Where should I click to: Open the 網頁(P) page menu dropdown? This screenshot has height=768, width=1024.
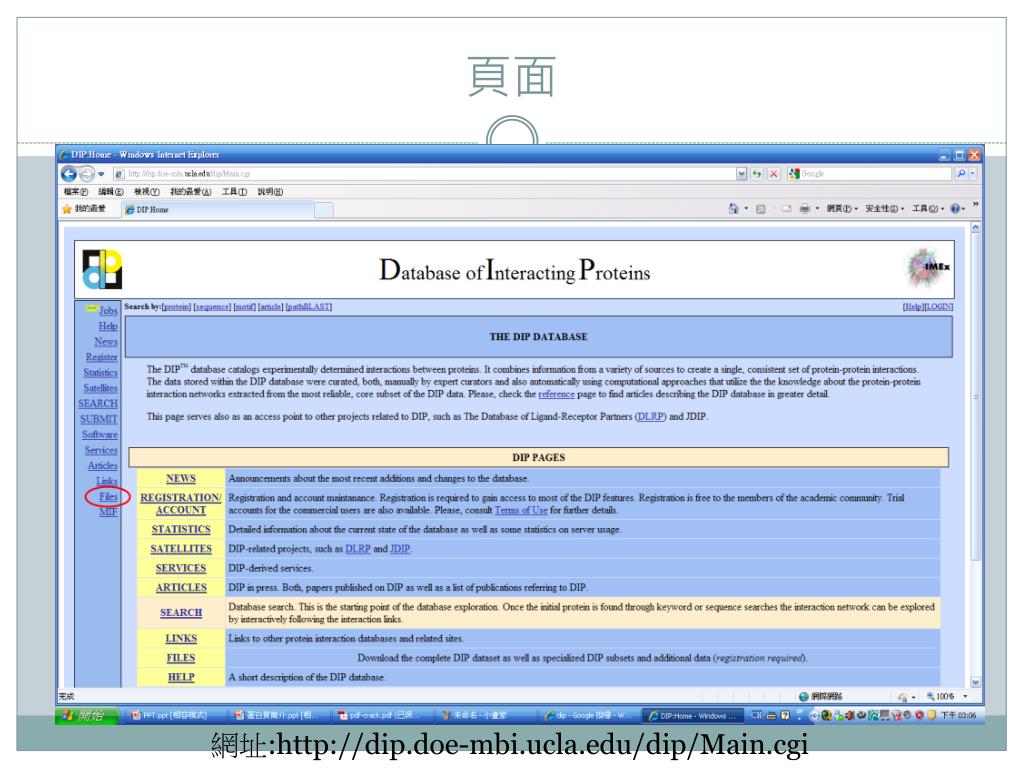(x=842, y=209)
